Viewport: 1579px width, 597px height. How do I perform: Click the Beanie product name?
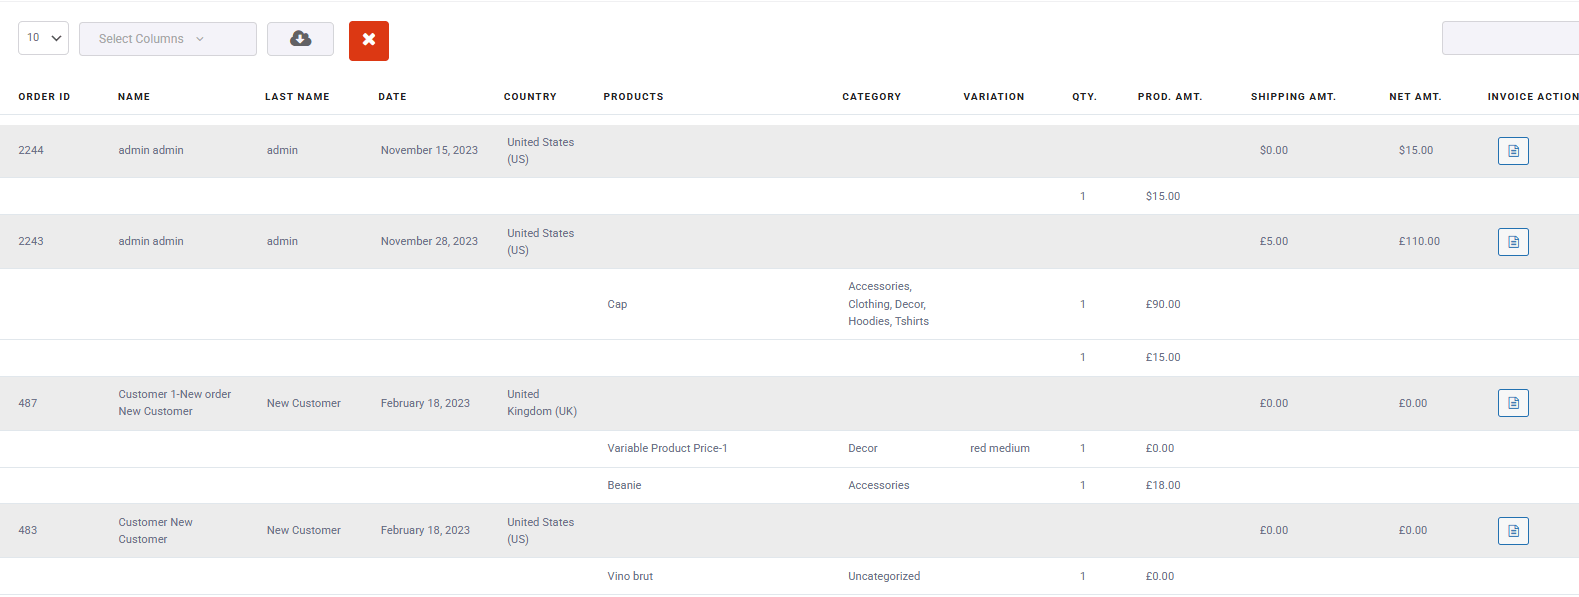pos(624,485)
